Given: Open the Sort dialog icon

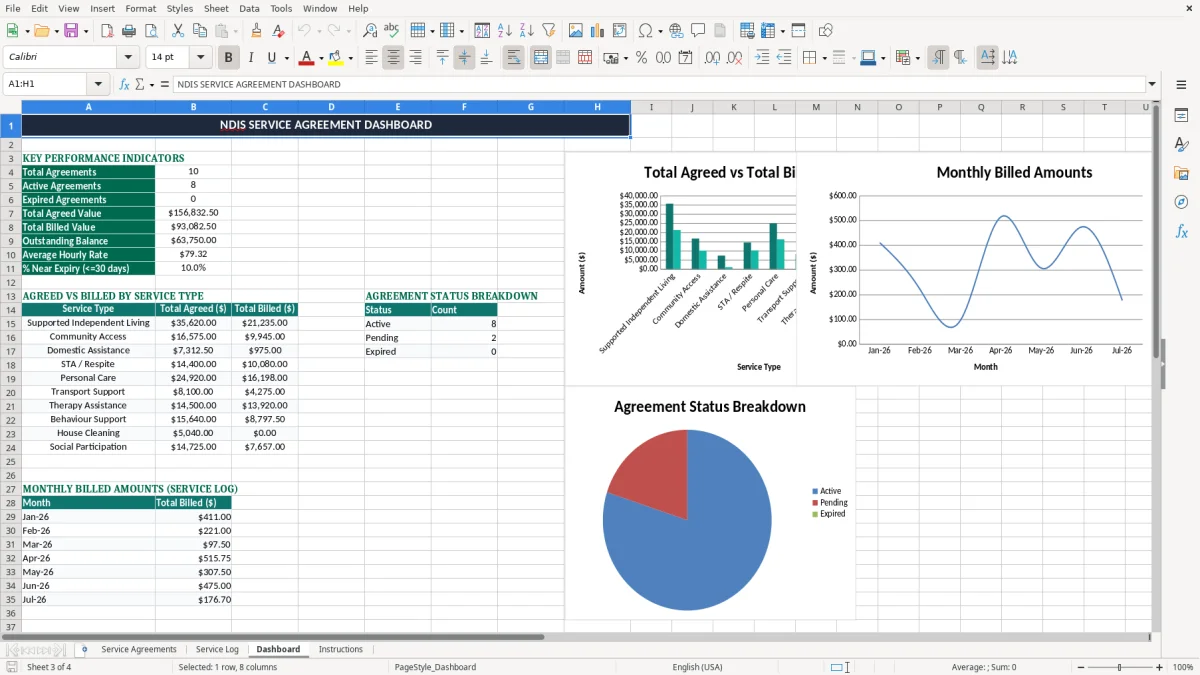Looking at the screenshot, I should coord(482,31).
